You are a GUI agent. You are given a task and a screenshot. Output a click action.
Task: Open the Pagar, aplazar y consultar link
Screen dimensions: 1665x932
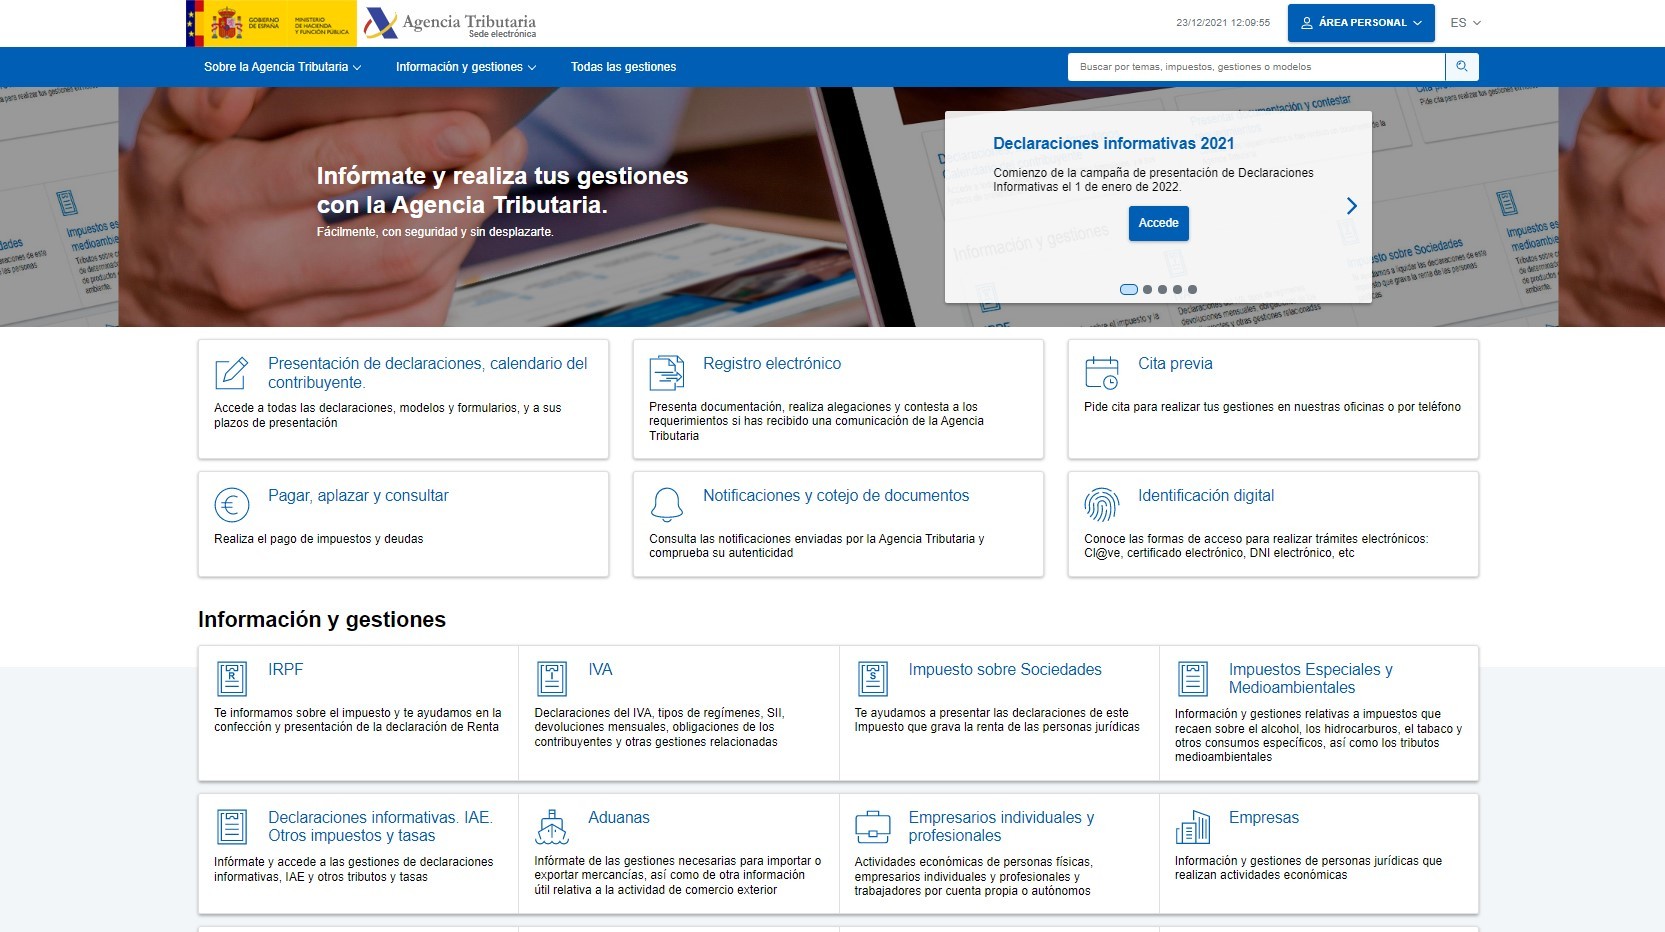pos(358,496)
